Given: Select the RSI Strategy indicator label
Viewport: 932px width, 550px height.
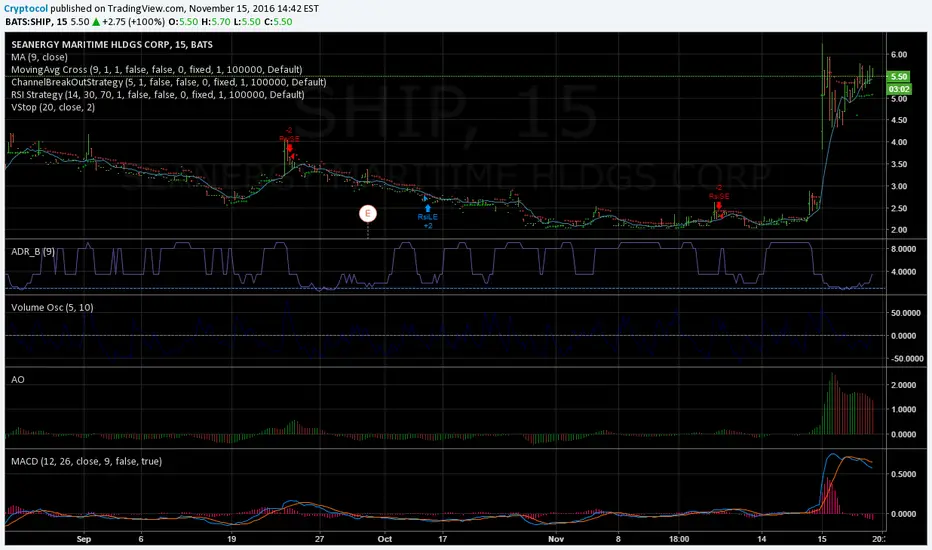Looking at the screenshot, I should (x=158, y=95).
